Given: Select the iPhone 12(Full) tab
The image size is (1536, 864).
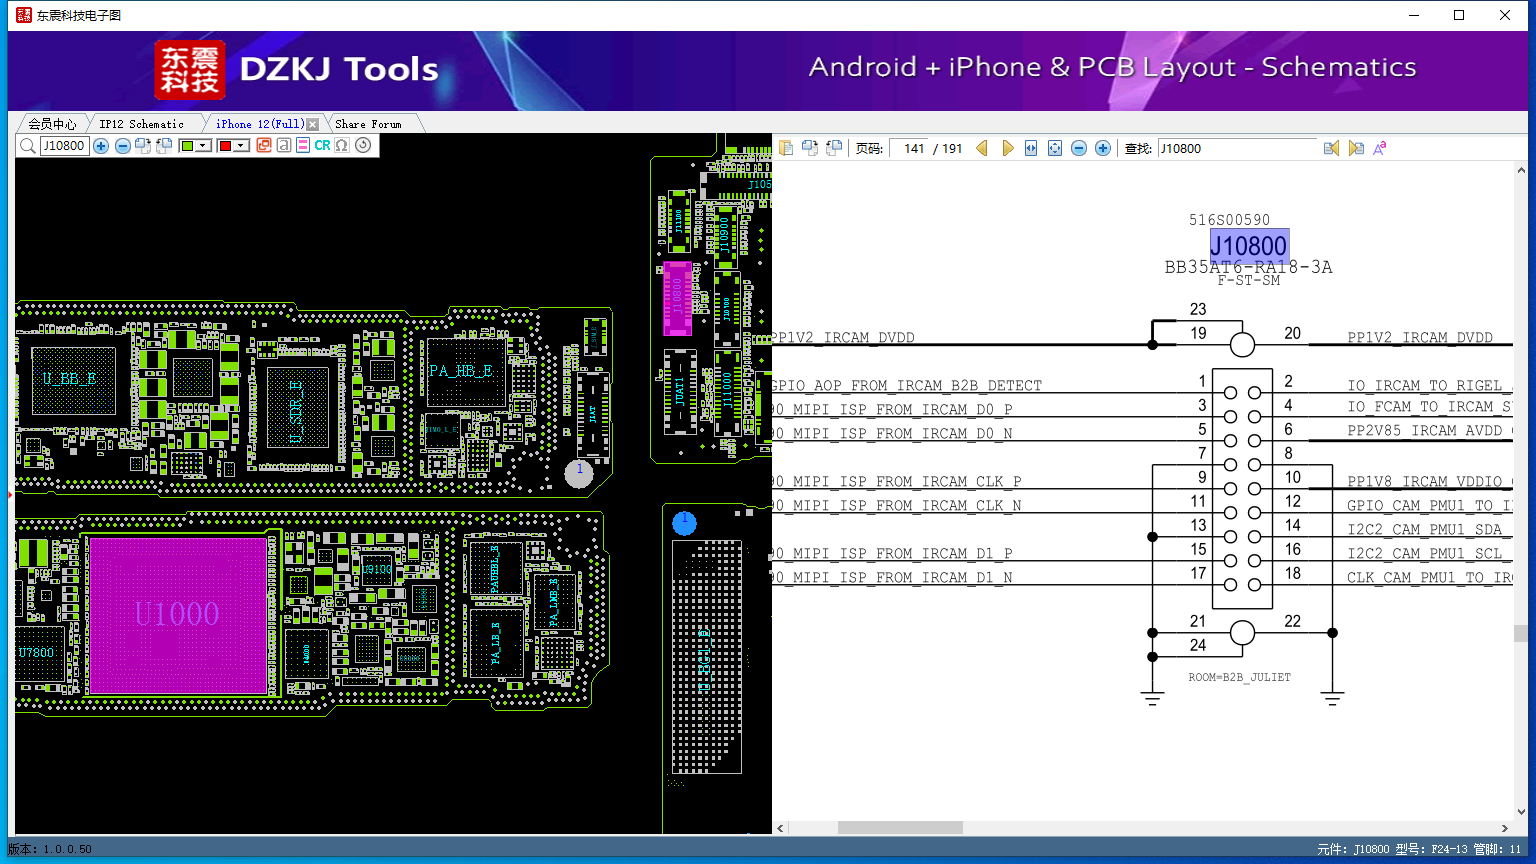Looking at the screenshot, I should pos(260,124).
